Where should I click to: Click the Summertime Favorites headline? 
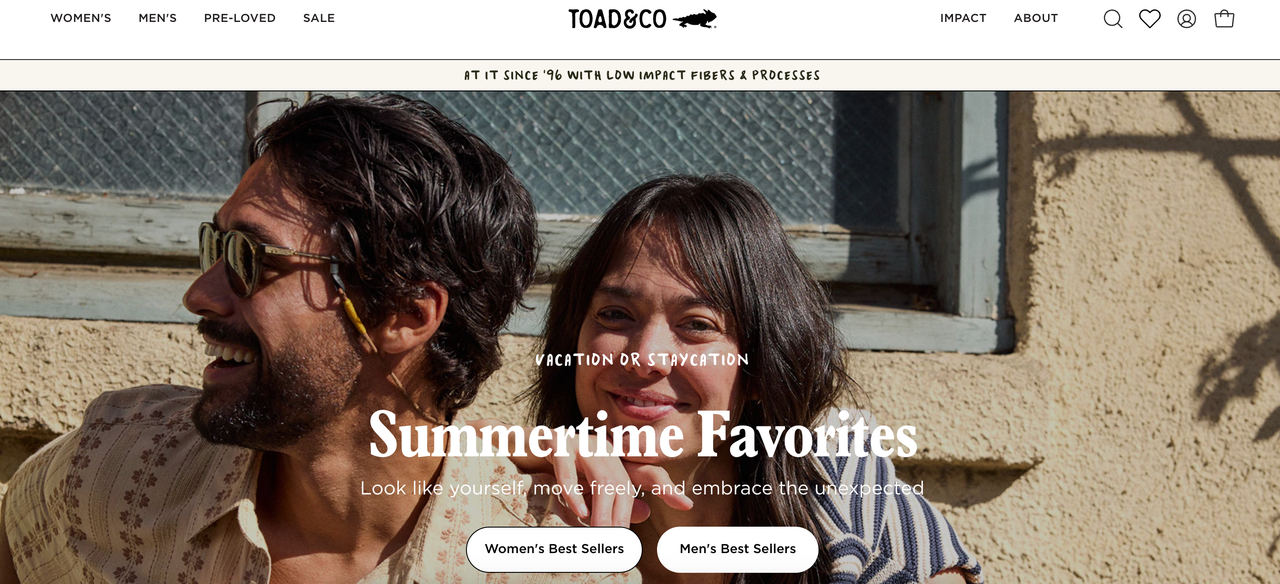(x=643, y=434)
